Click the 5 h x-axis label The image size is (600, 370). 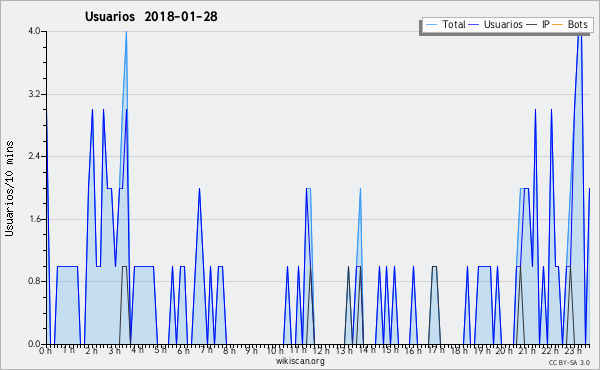(160, 350)
